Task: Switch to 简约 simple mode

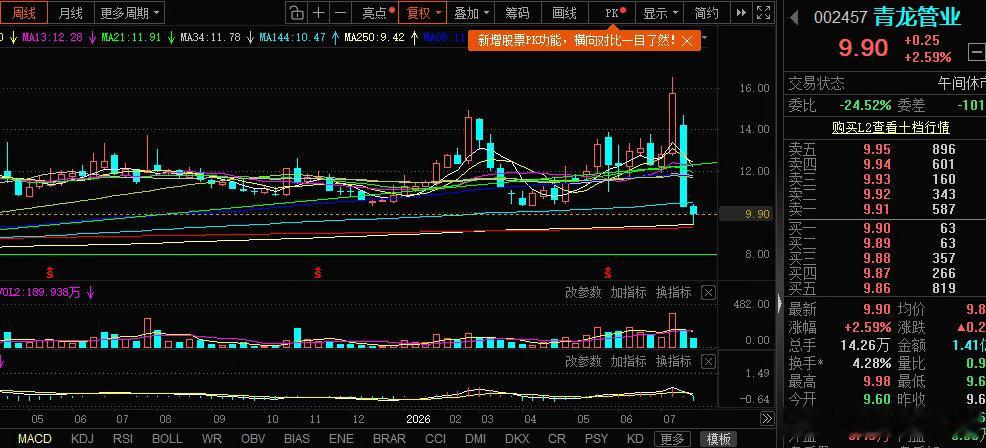Action: click(x=707, y=13)
